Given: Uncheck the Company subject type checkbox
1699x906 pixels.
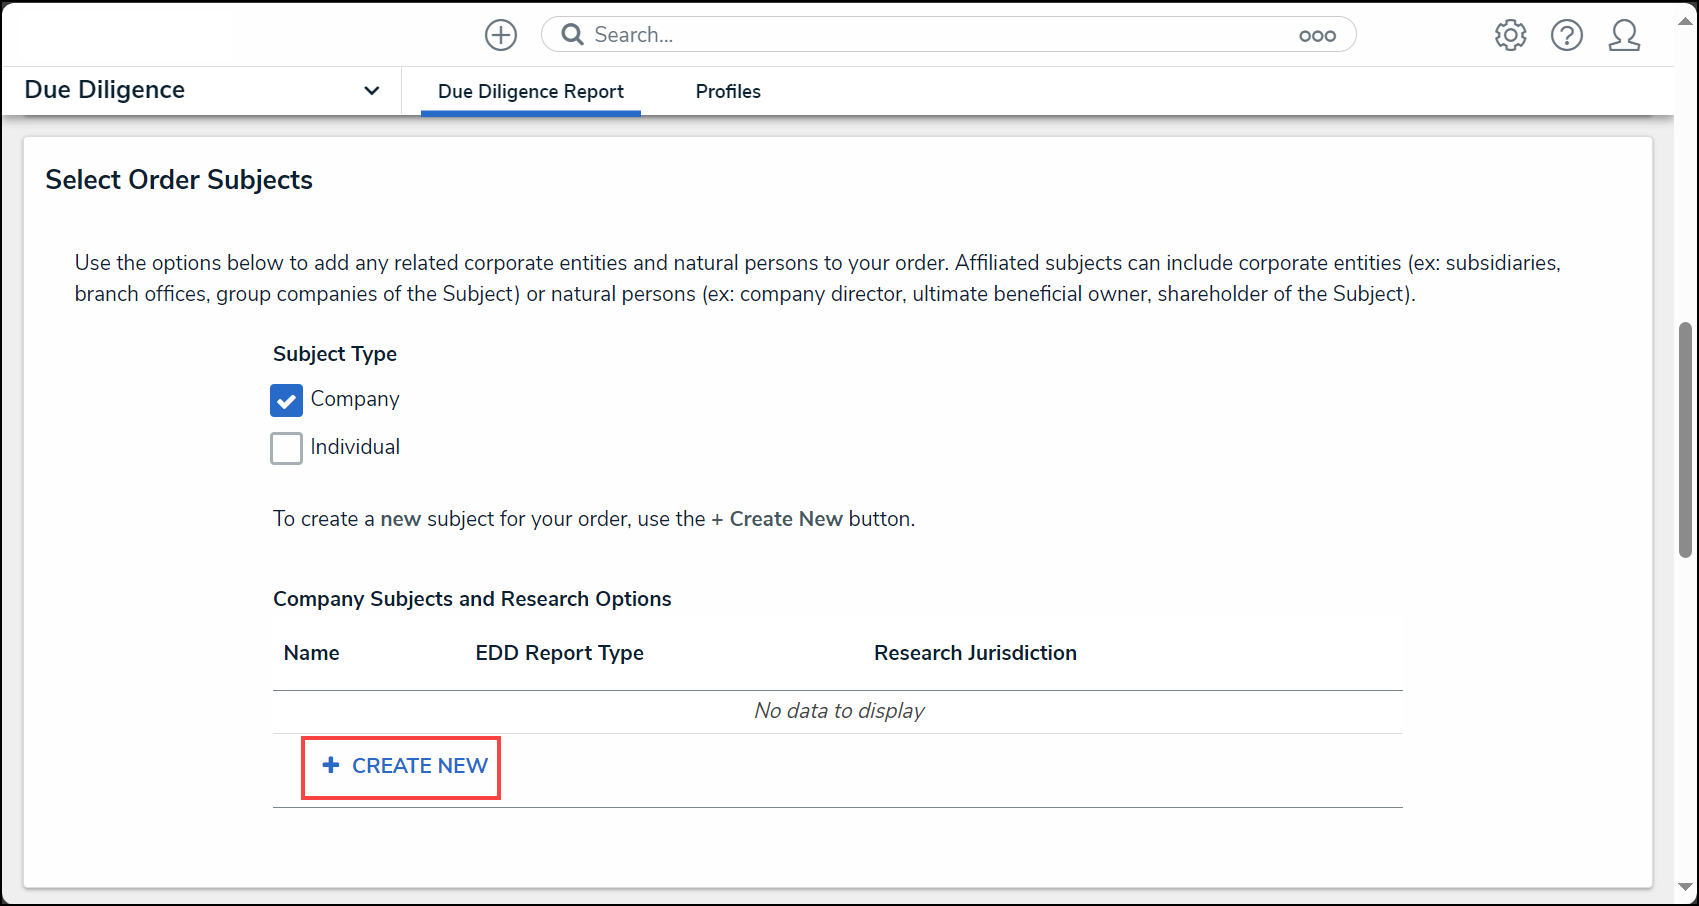Looking at the screenshot, I should [286, 400].
